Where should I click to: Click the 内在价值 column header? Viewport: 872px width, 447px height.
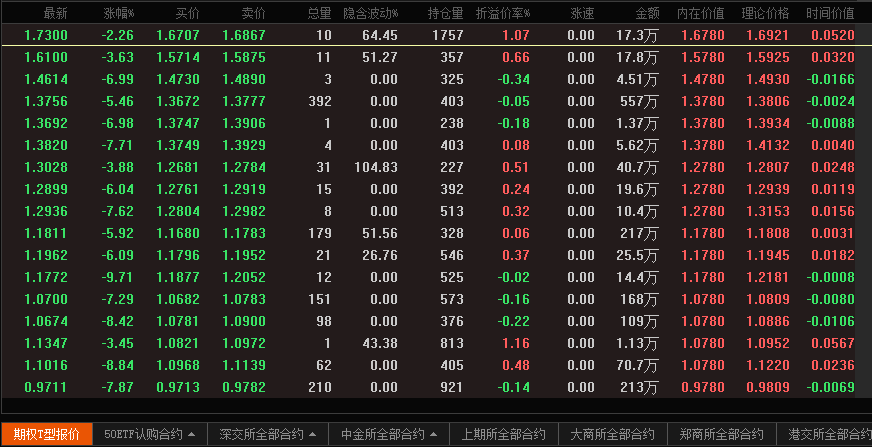(701, 13)
